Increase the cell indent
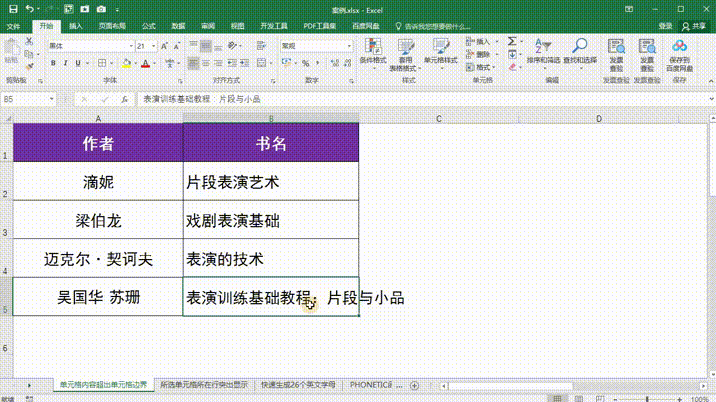The image size is (716, 402). 244,63
